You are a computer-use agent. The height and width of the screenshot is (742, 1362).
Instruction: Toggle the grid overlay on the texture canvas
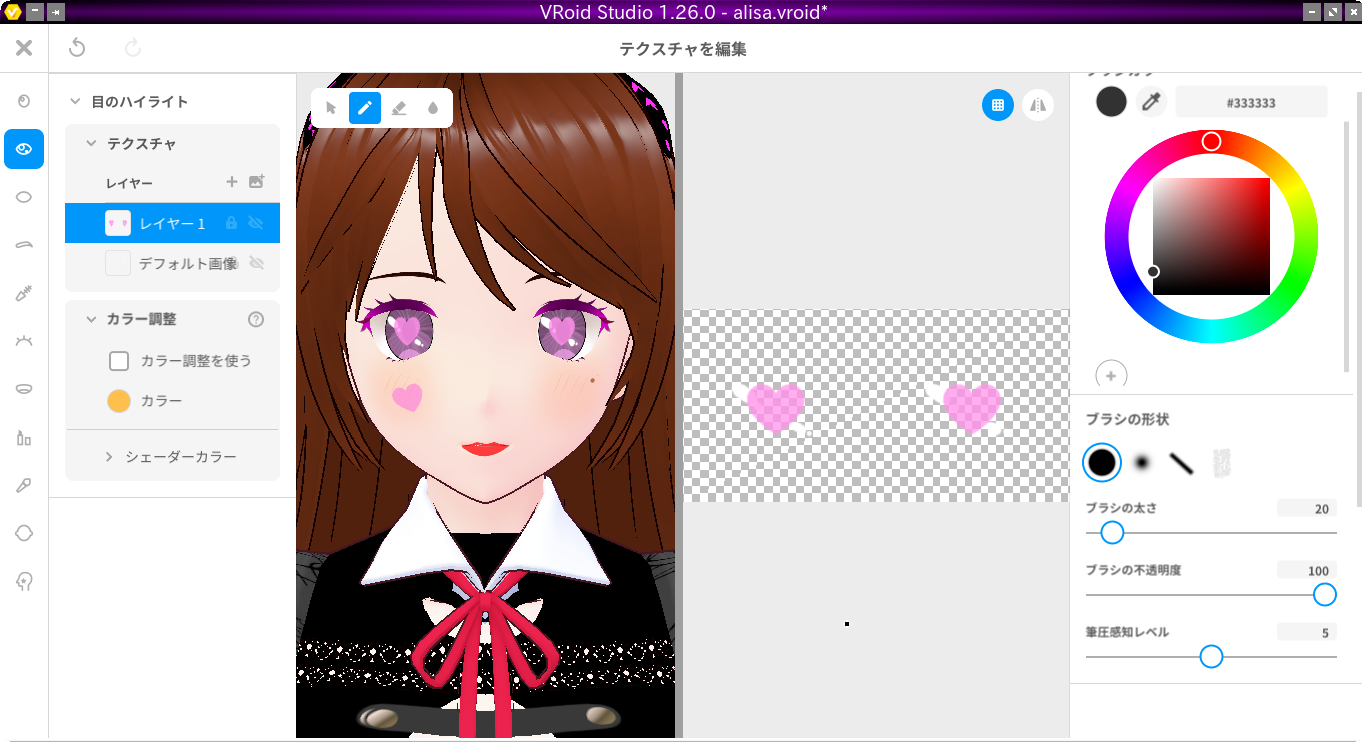997,104
